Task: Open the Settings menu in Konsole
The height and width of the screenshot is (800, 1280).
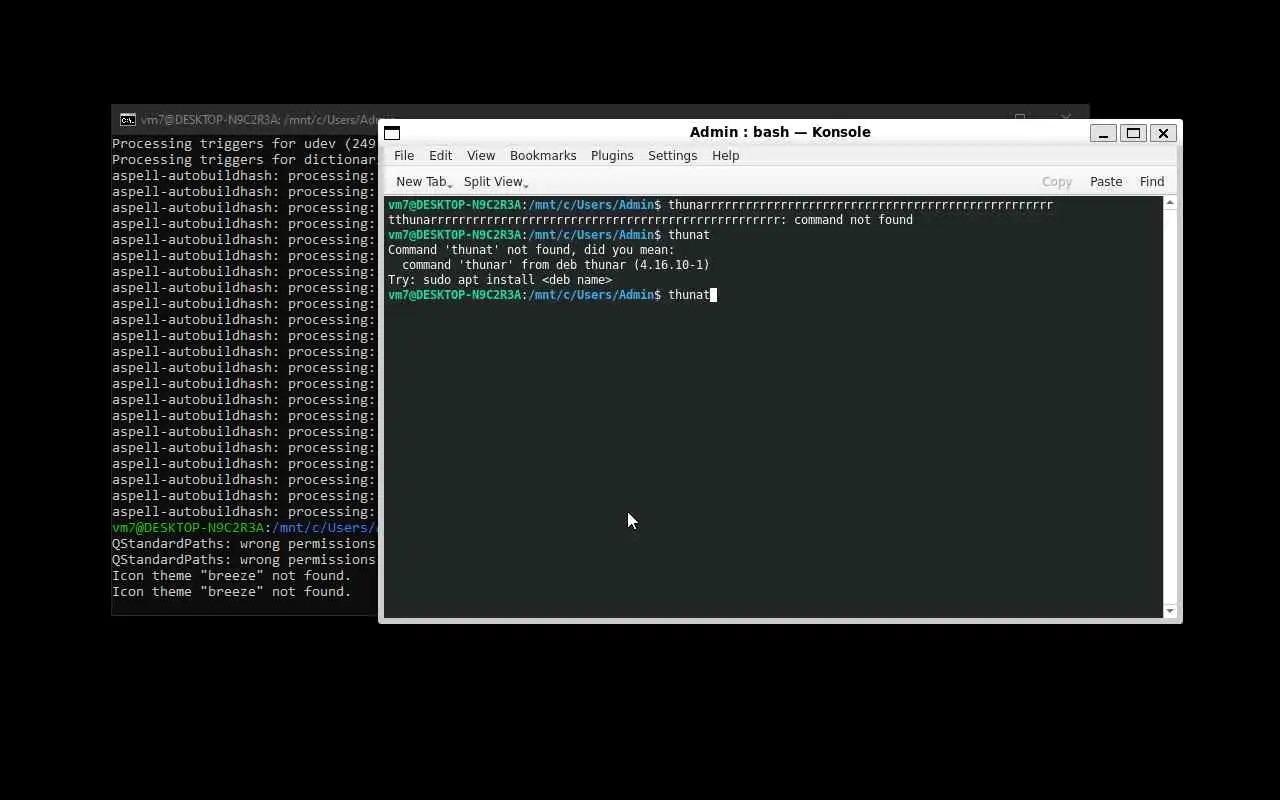Action: (672, 156)
